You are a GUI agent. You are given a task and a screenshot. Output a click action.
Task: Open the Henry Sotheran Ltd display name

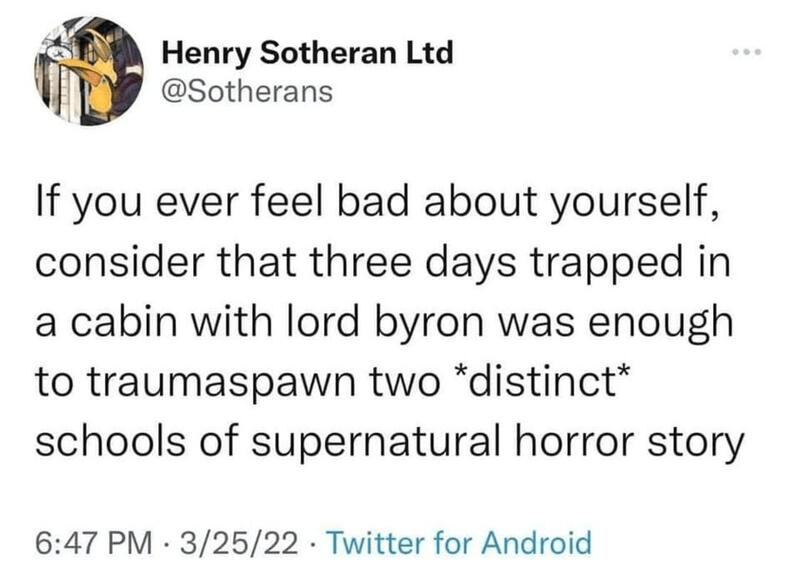(x=306, y=52)
